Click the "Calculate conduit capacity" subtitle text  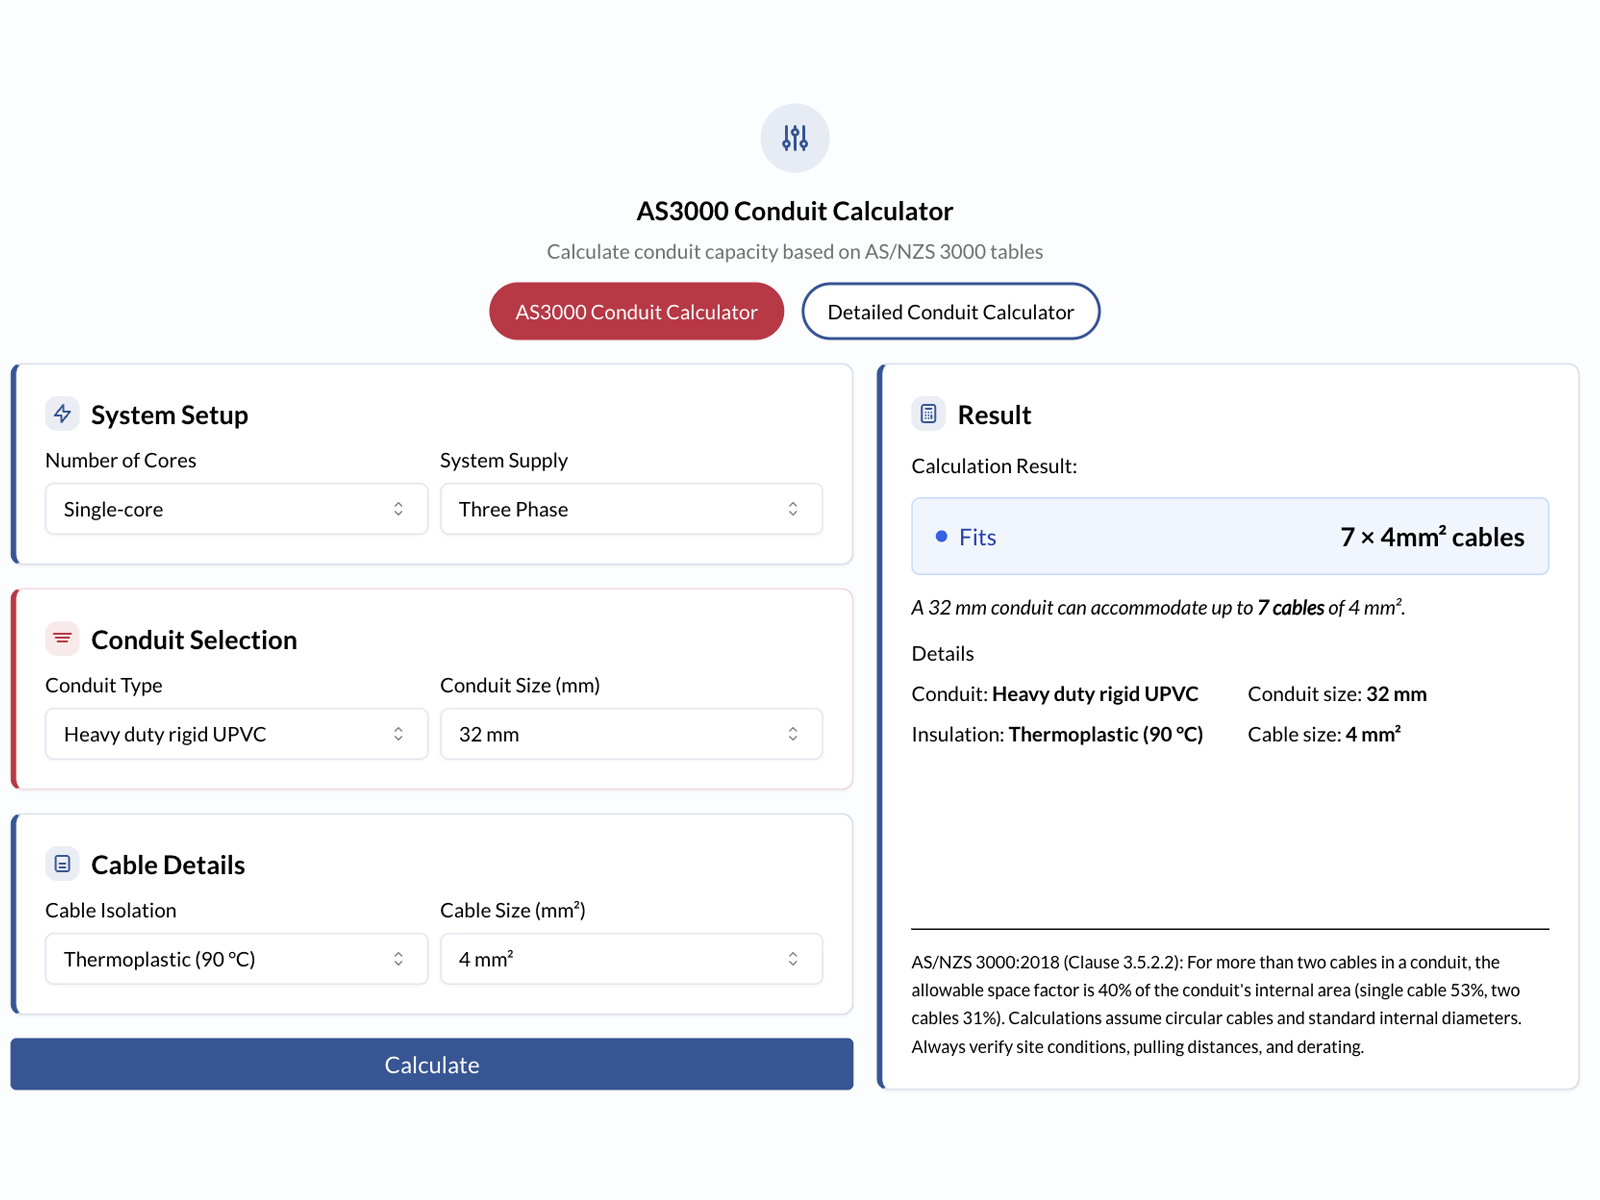click(x=794, y=252)
